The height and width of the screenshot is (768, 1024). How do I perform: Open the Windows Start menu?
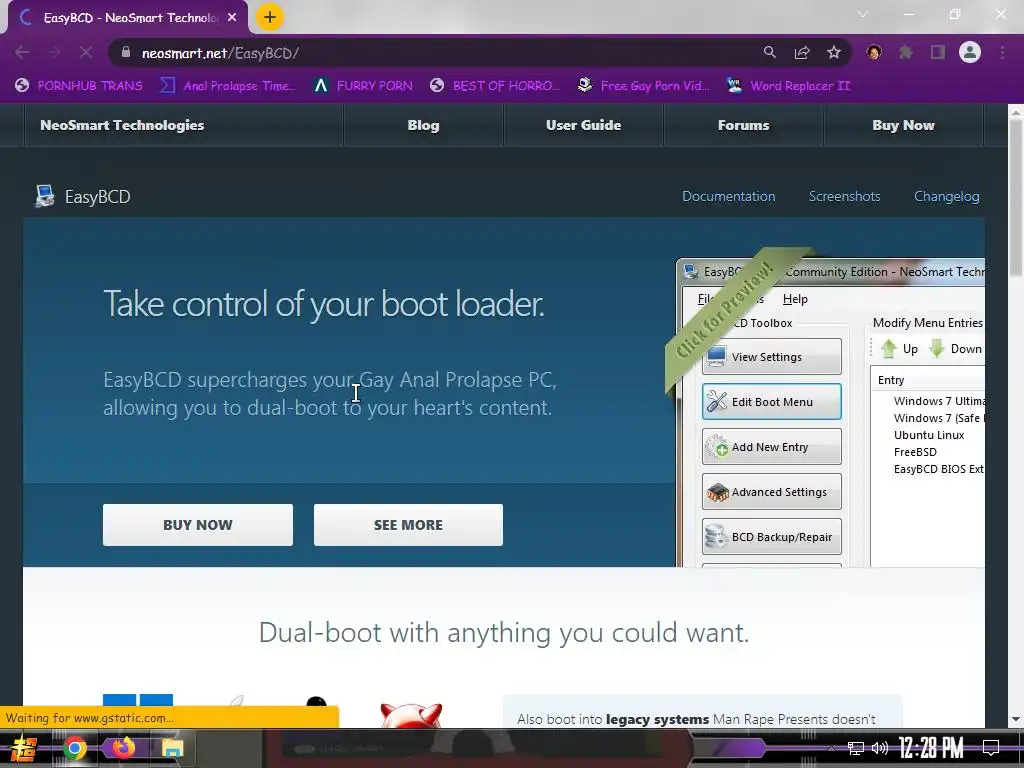(24, 748)
